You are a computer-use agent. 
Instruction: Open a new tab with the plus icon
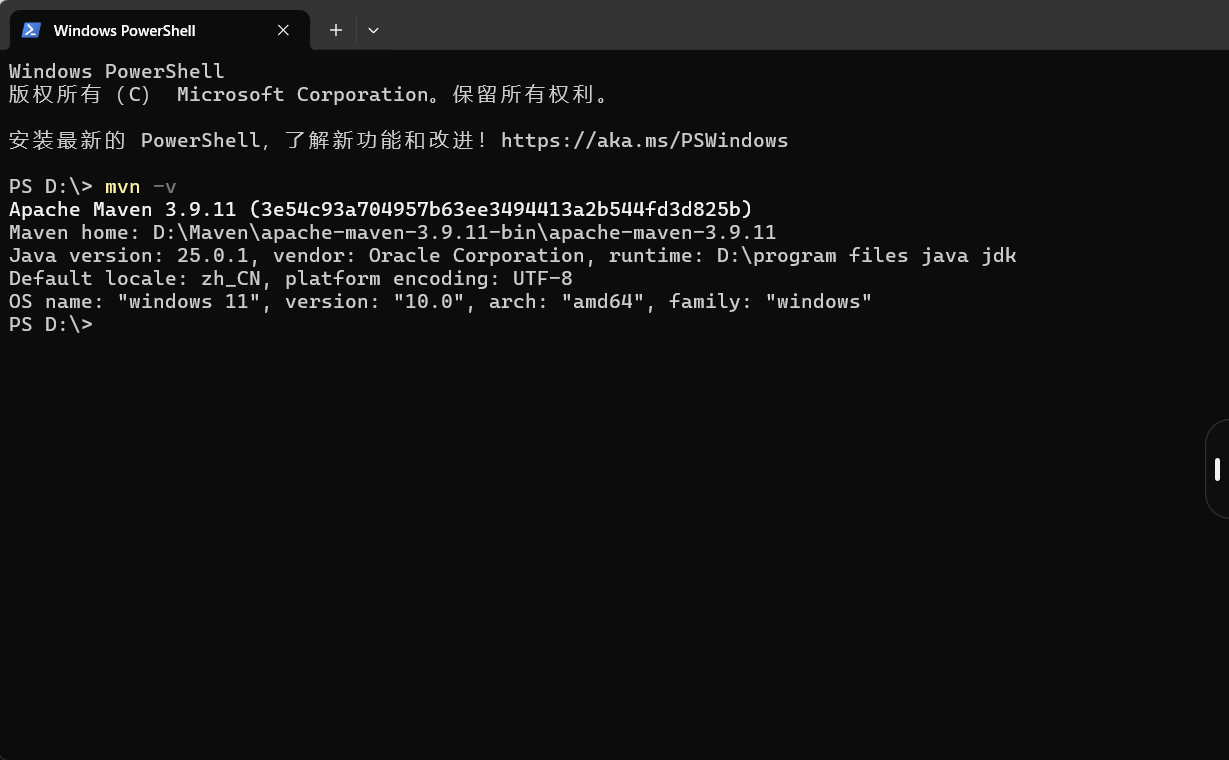pyautogui.click(x=335, y=30)
